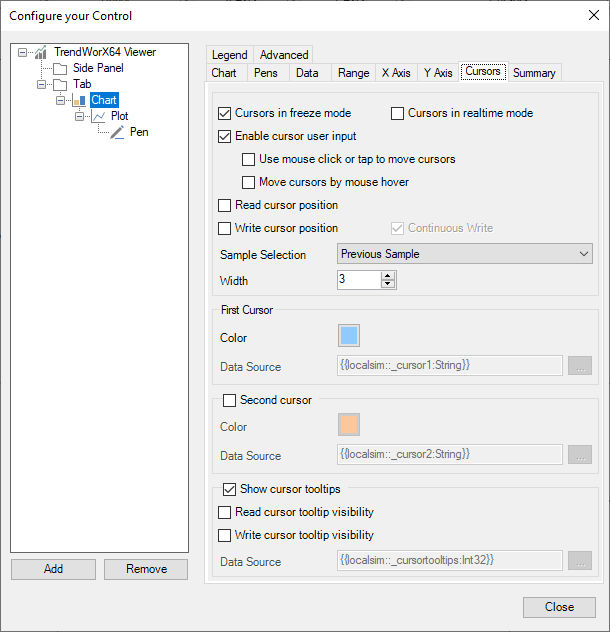The height and width of the screenshot is (632, 610).
Task: Disable Cursors in freeze mode checkbox
Action: [x=225, y=113]
